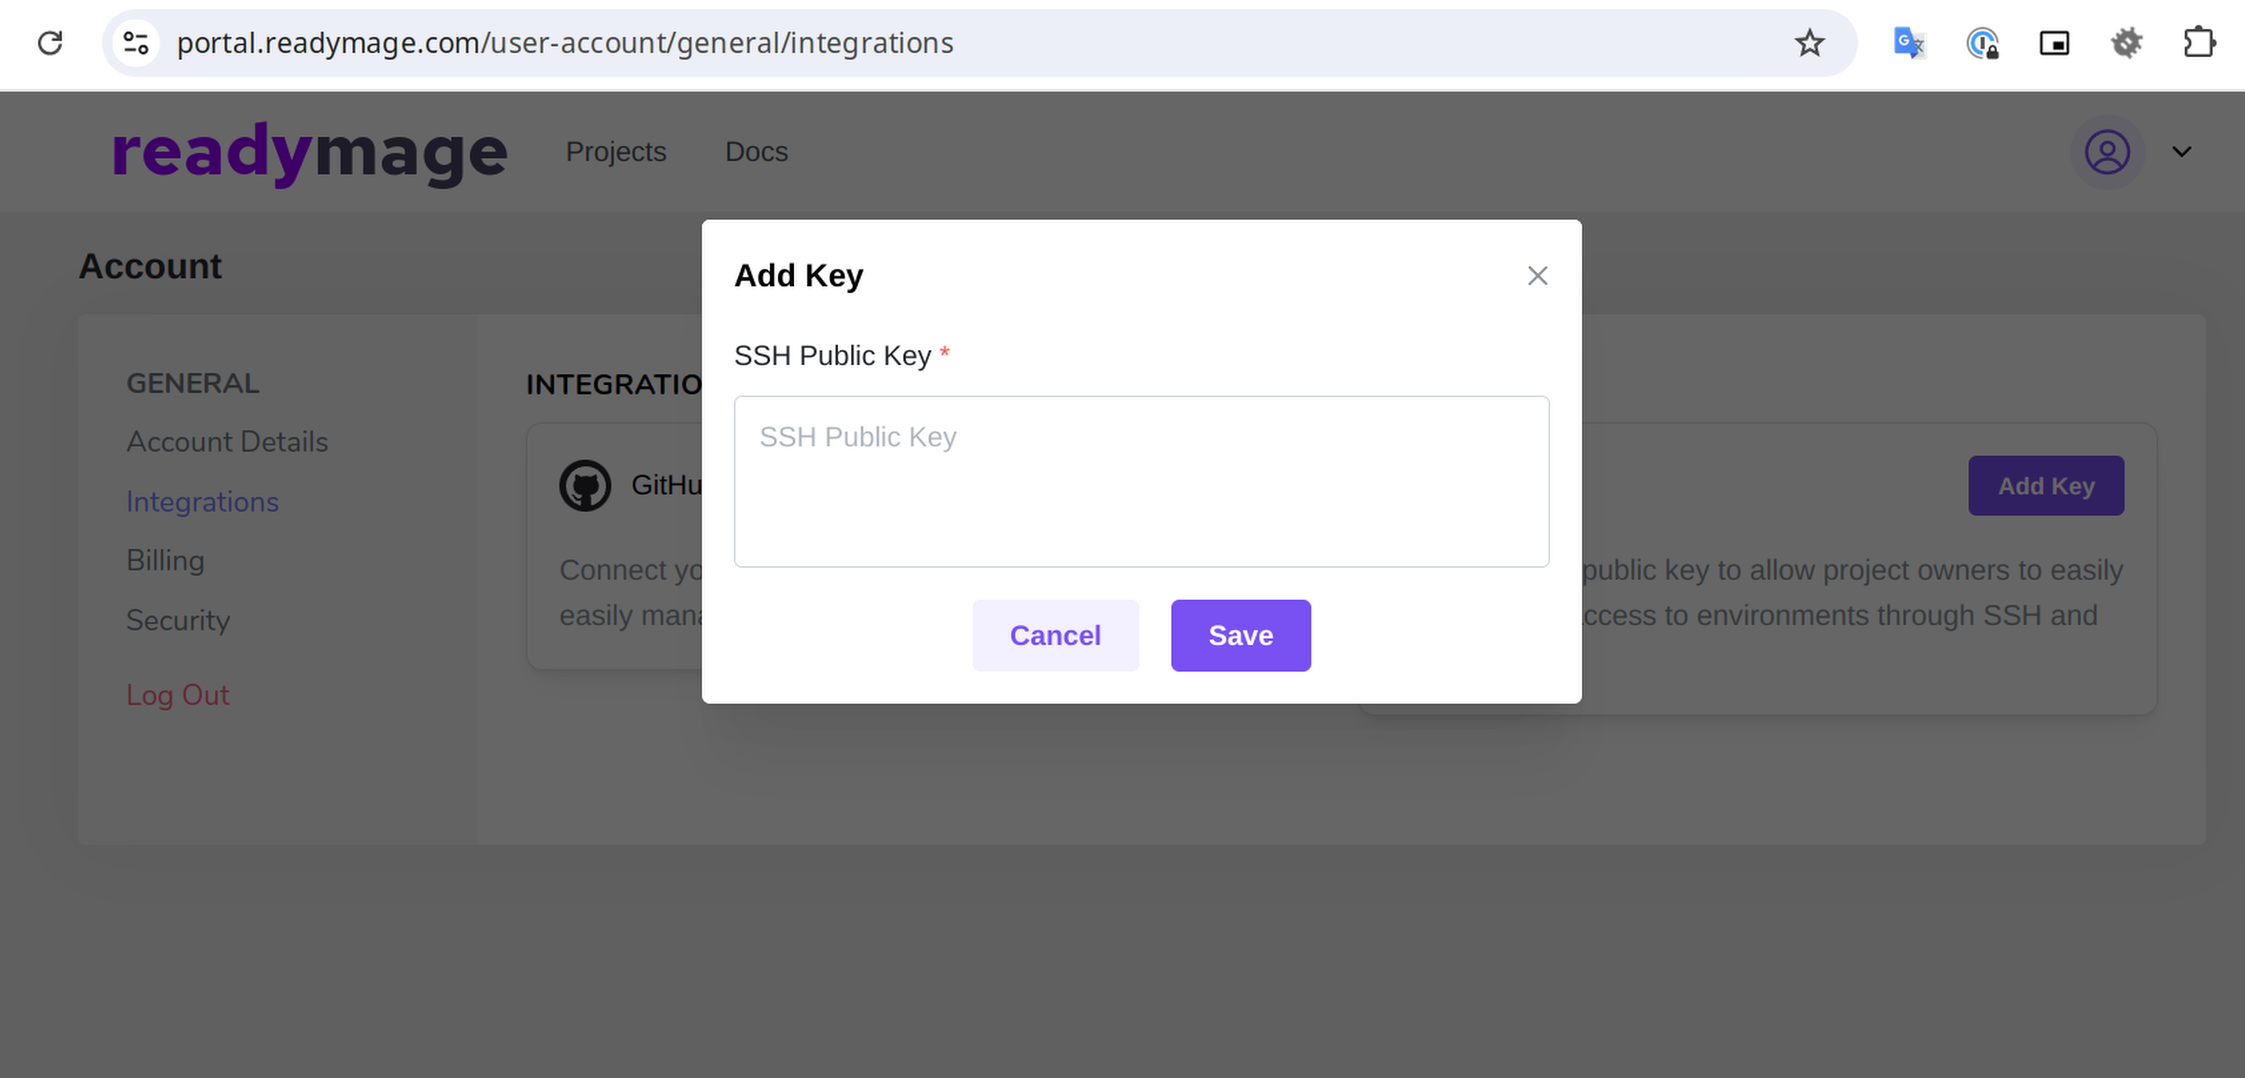Cancel the Add Key dialog
Screen dimensions: 2245x1078
[1055, 636]
